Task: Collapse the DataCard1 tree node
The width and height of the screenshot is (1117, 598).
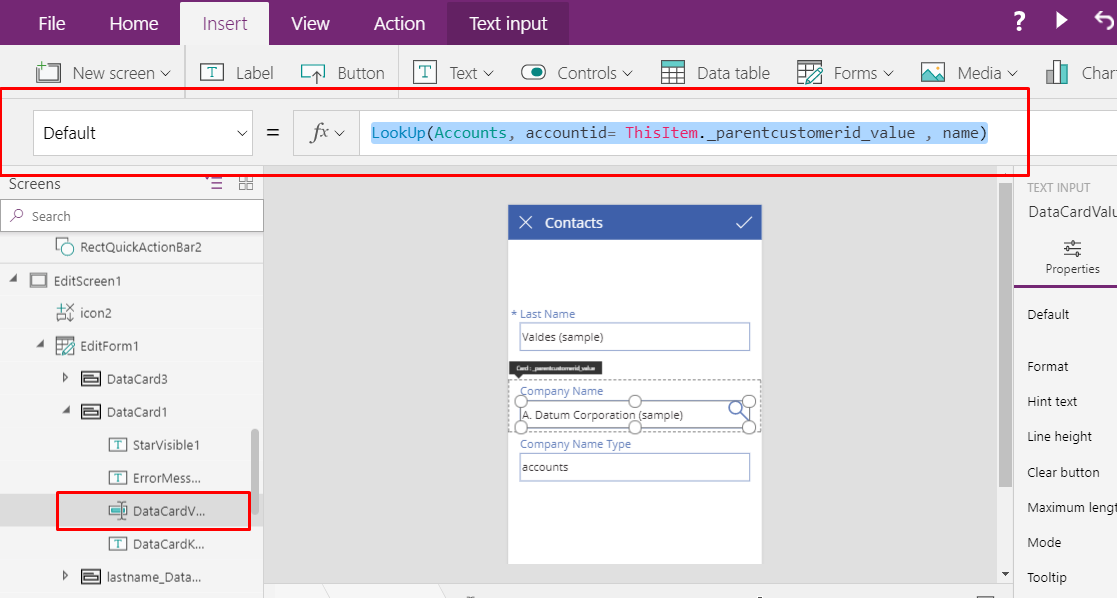Action: (x=66, y=411)
